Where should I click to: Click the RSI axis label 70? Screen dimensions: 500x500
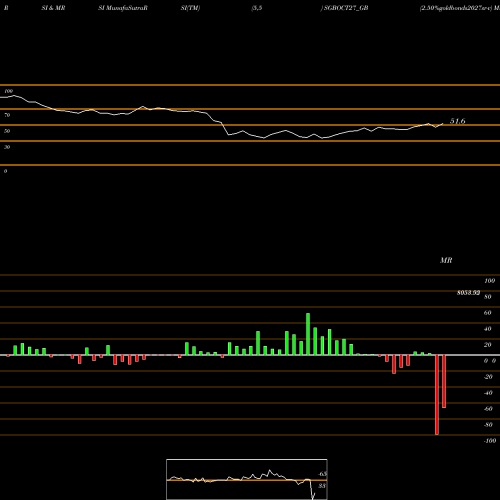(x=7, y=115)
